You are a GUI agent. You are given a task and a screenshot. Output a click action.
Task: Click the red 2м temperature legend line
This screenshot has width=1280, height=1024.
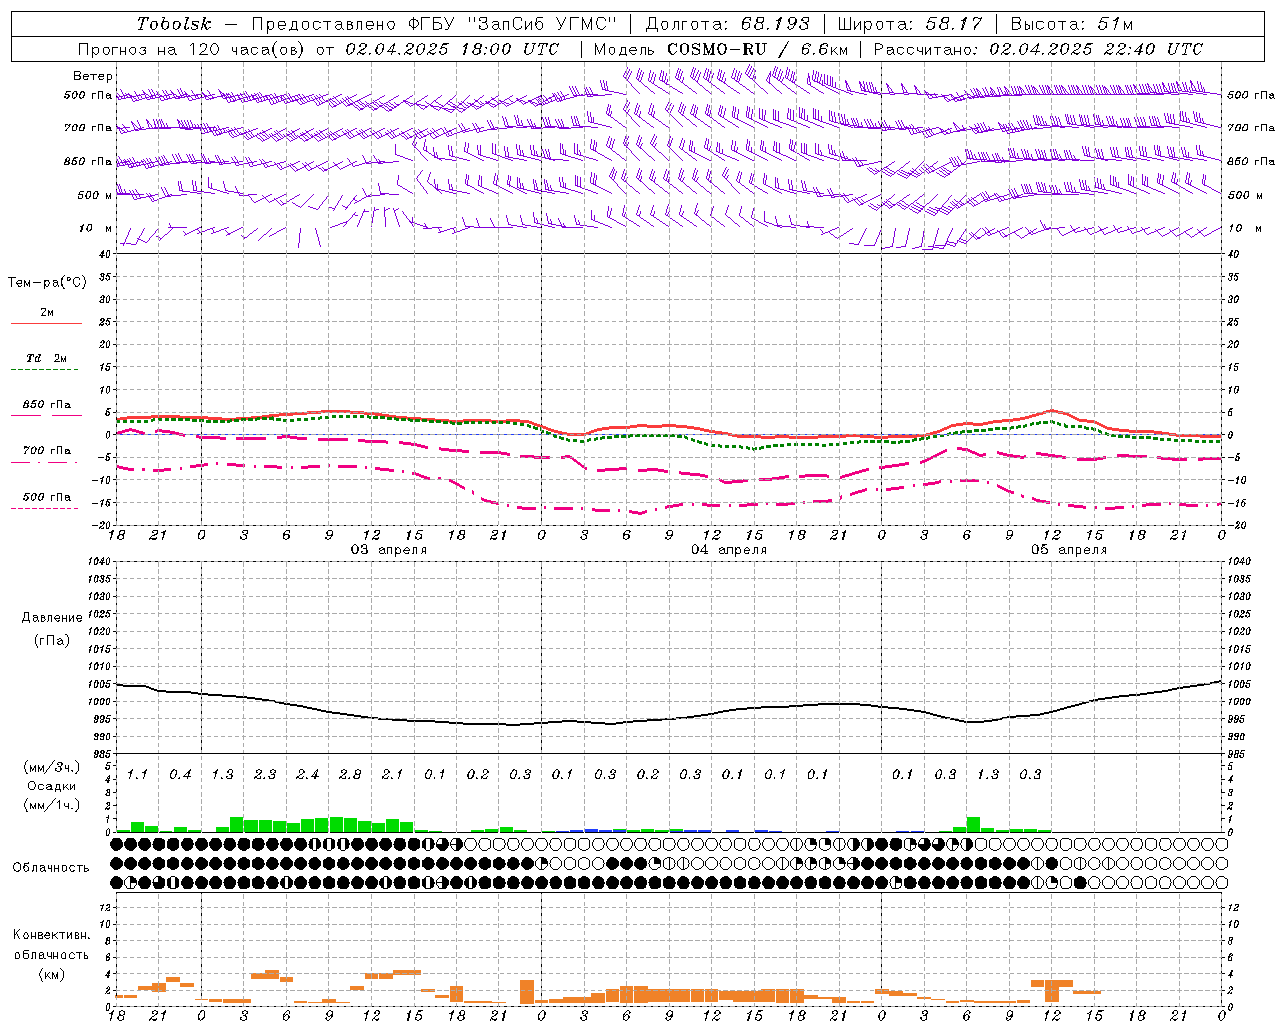(46, 323)
